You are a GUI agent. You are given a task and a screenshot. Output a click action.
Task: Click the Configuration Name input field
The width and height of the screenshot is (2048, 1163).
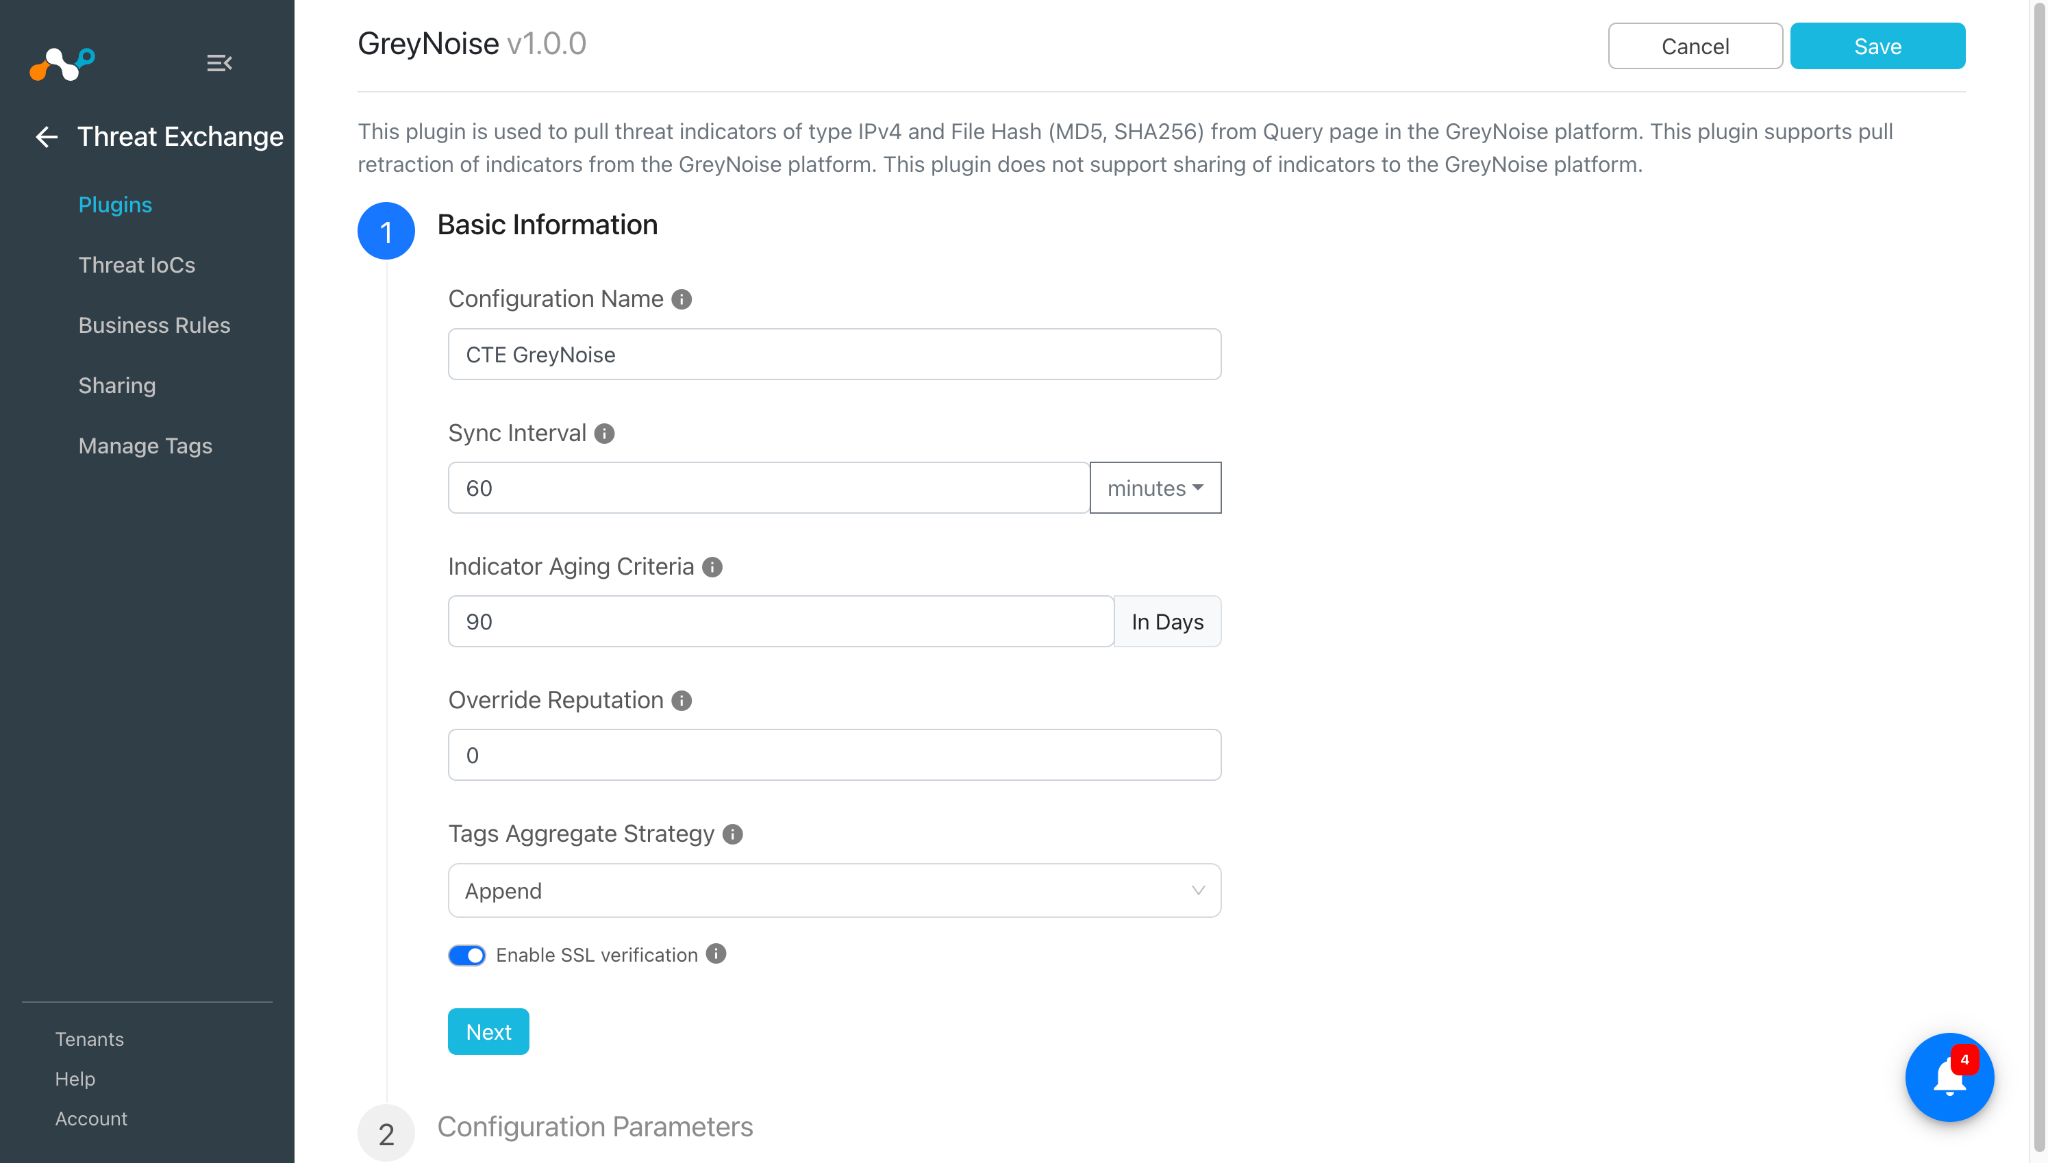pos(834,354)
